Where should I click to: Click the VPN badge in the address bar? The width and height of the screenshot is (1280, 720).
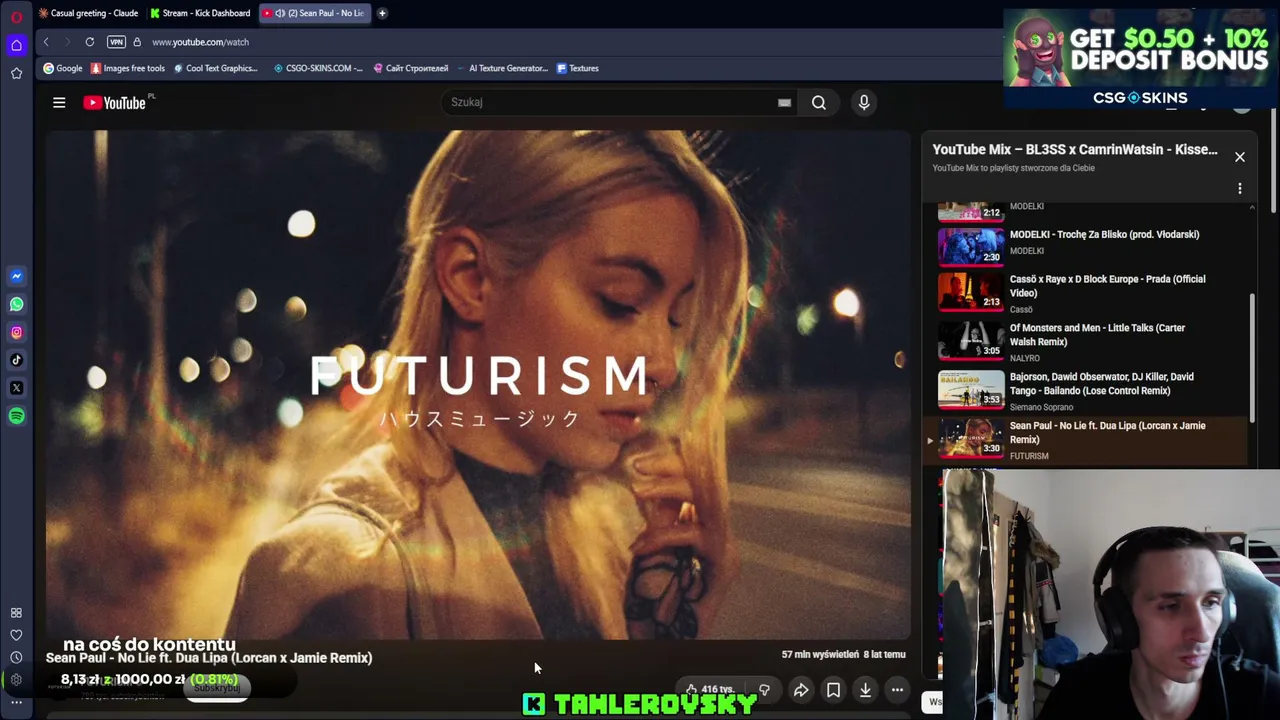tap(116, 42)
